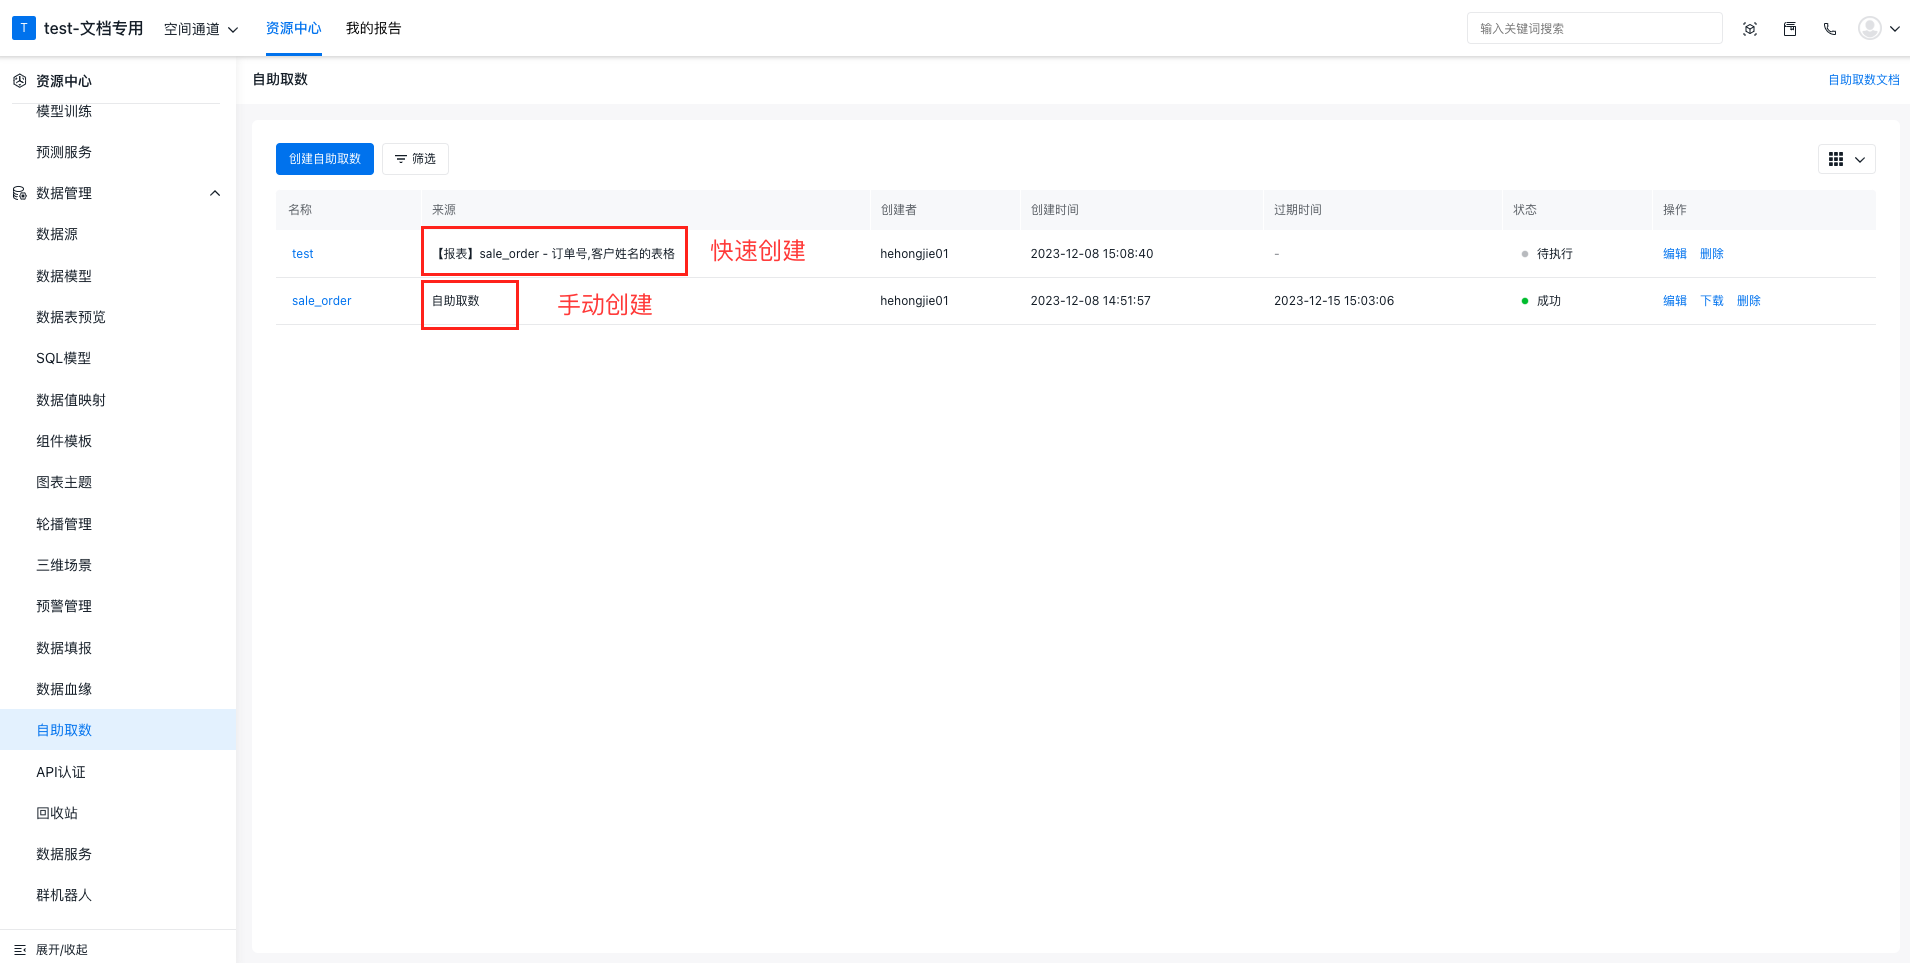The image size is (1910, 963).
Task: Click the 过期时间 column header
Action: (x=1298, y=210)
